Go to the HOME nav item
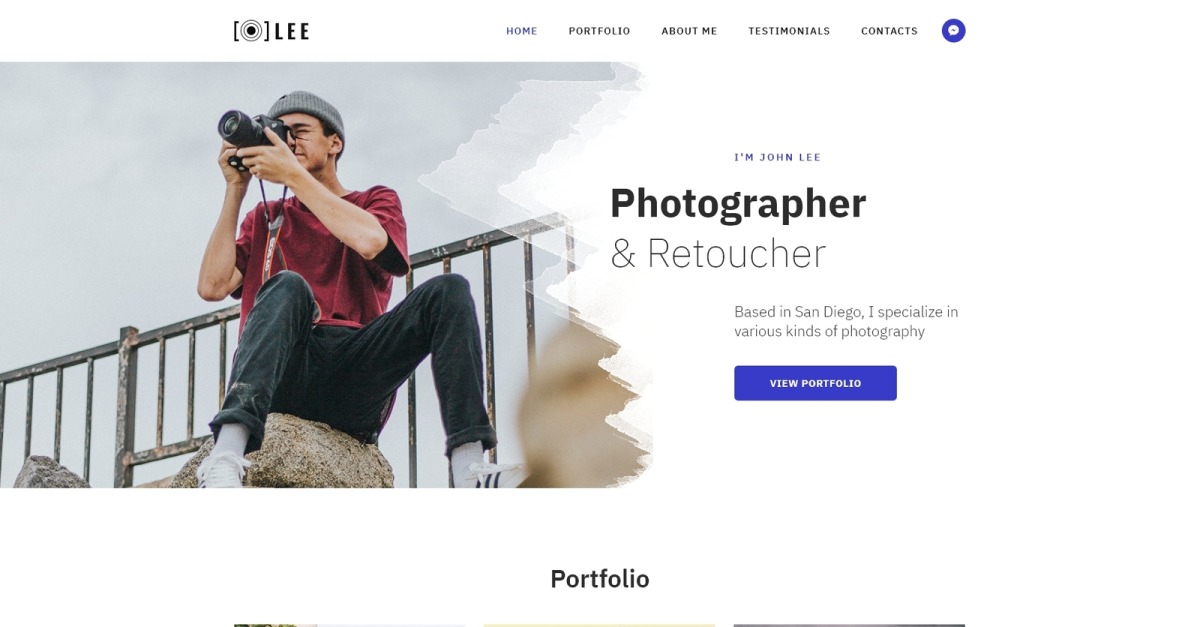The width and height of the screenshot is (1200, 627). point(522,31)
